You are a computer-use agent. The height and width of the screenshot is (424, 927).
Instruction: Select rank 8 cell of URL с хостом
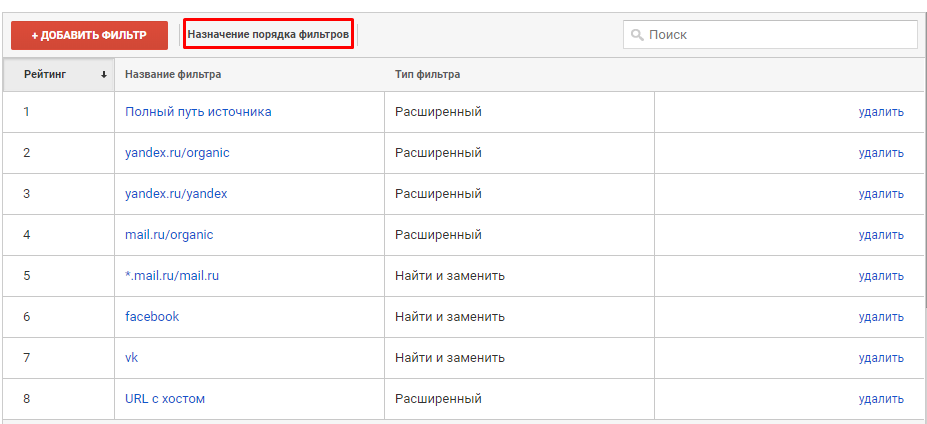(x=59, y=399)
